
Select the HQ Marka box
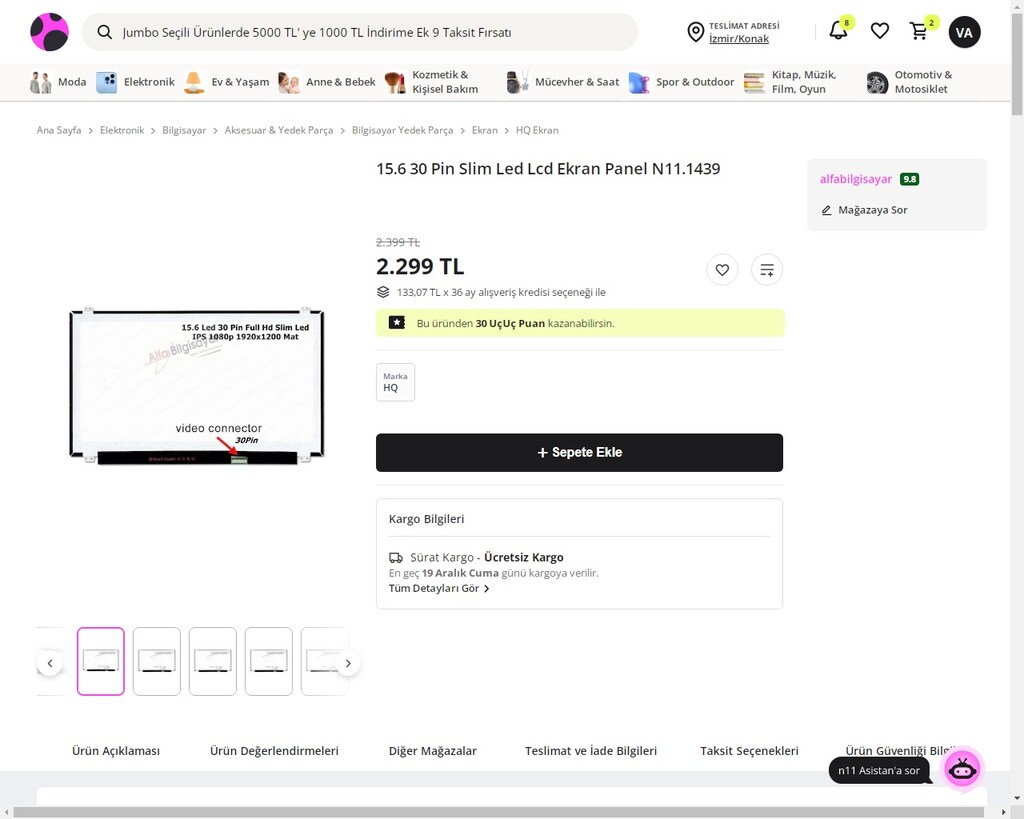click(395, 382)
